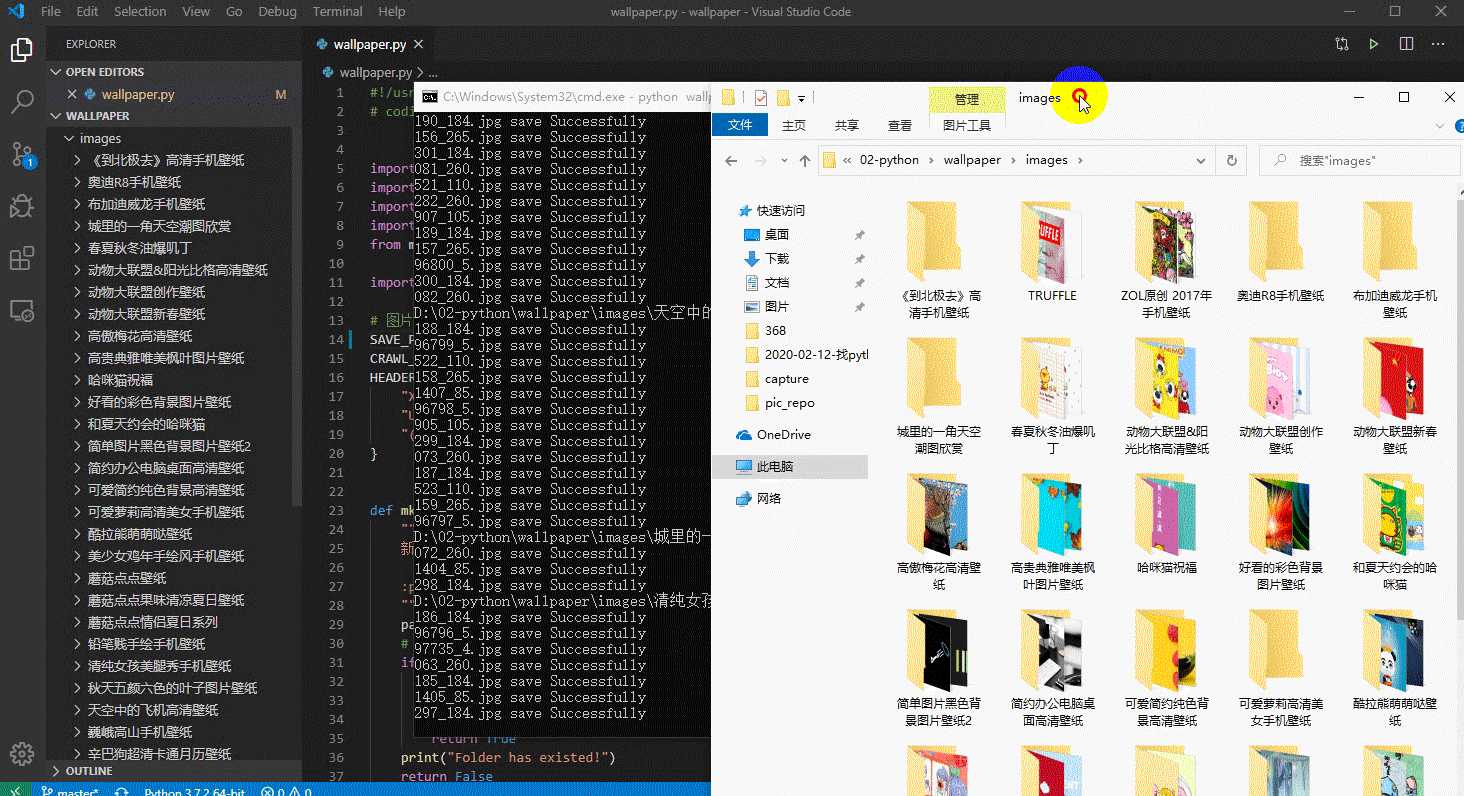
Task: Open the editor More Actions ellipsis
Action: point(1438,44)
